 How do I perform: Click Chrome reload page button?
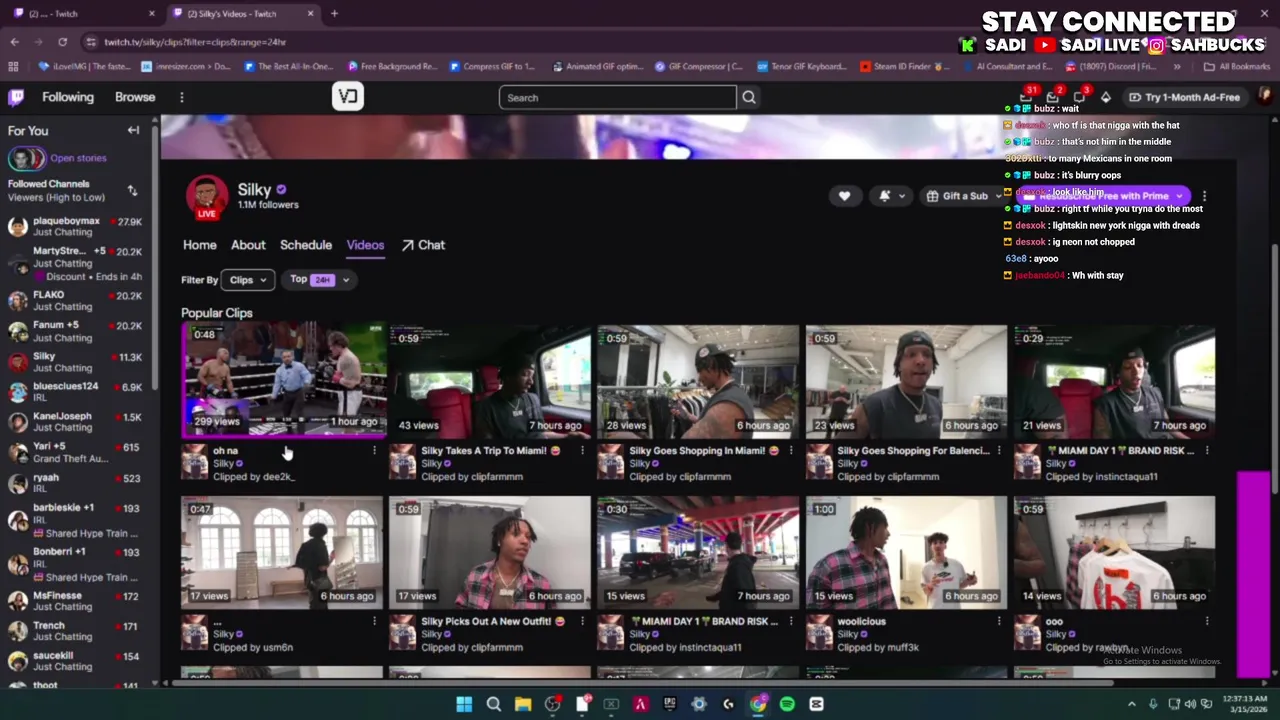click(62, 42)
